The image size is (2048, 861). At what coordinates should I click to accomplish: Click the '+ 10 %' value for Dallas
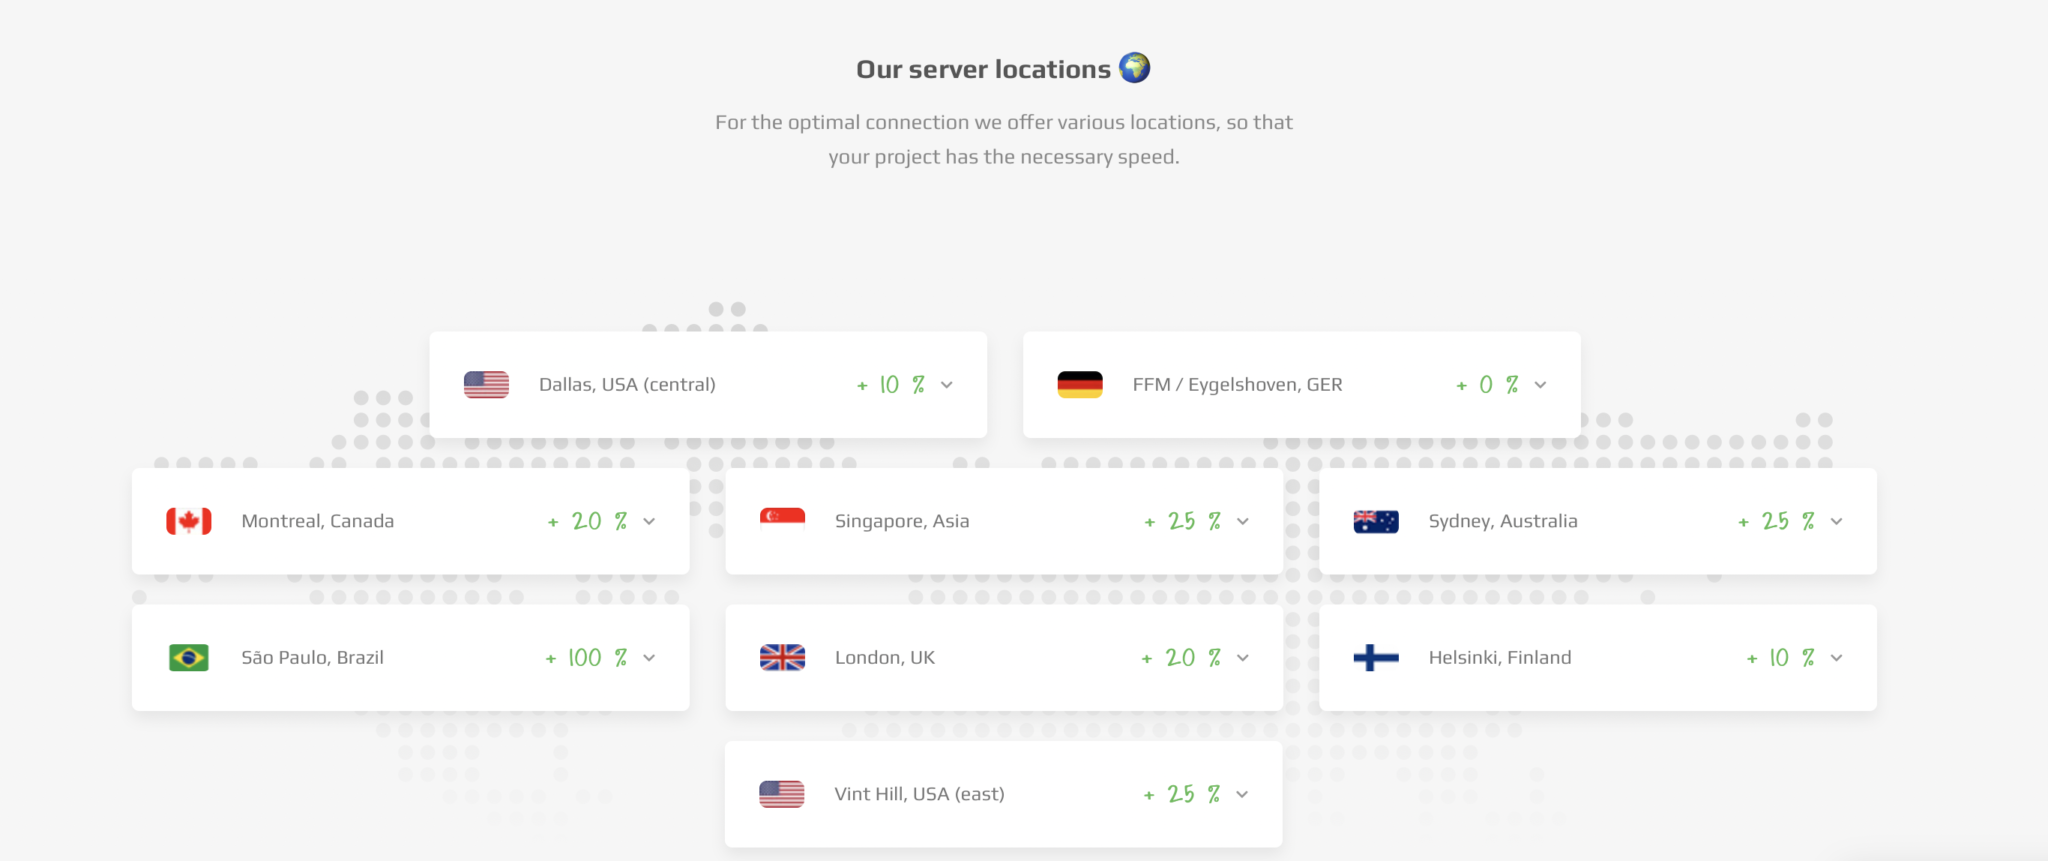tap(891, 385)
